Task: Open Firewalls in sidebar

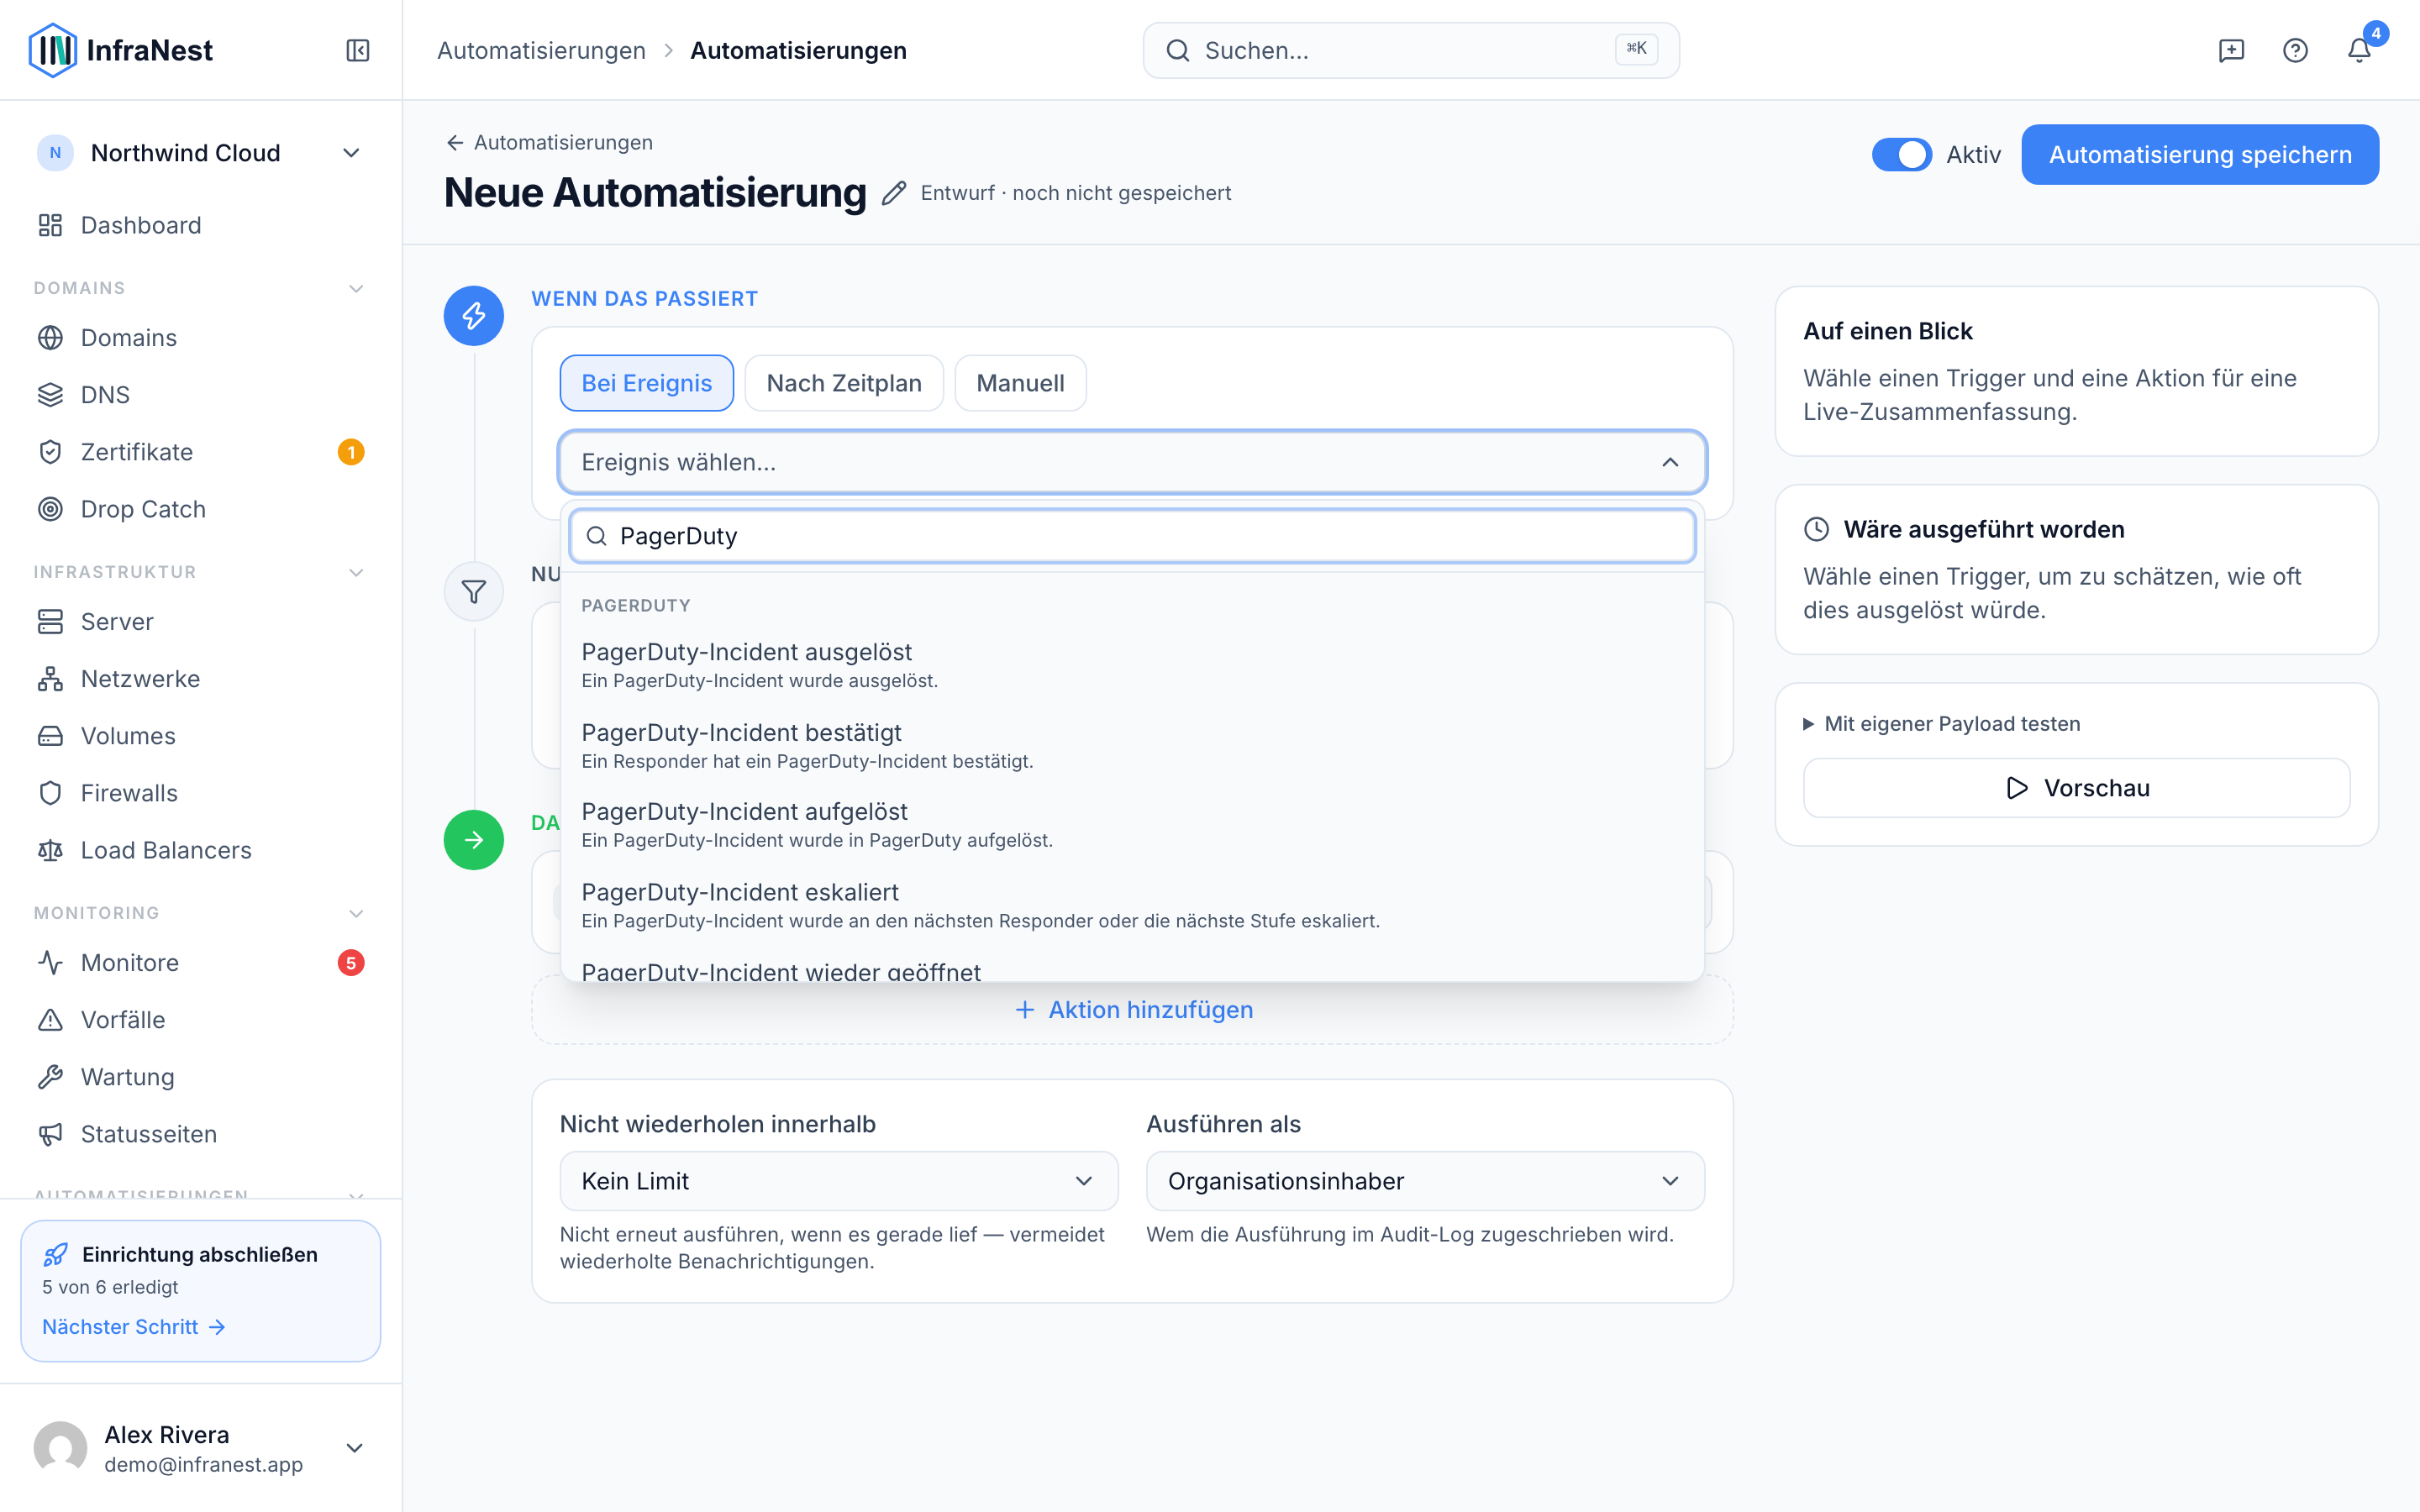Action: (x=201, y=793)
